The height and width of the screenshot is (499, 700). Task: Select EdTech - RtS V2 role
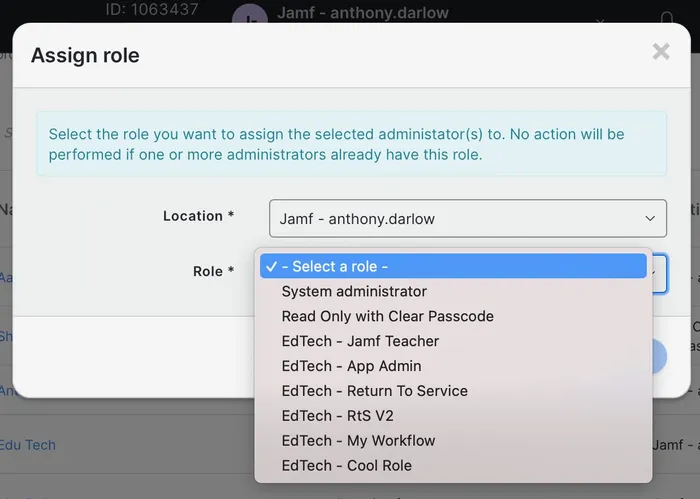click(453, 416)
